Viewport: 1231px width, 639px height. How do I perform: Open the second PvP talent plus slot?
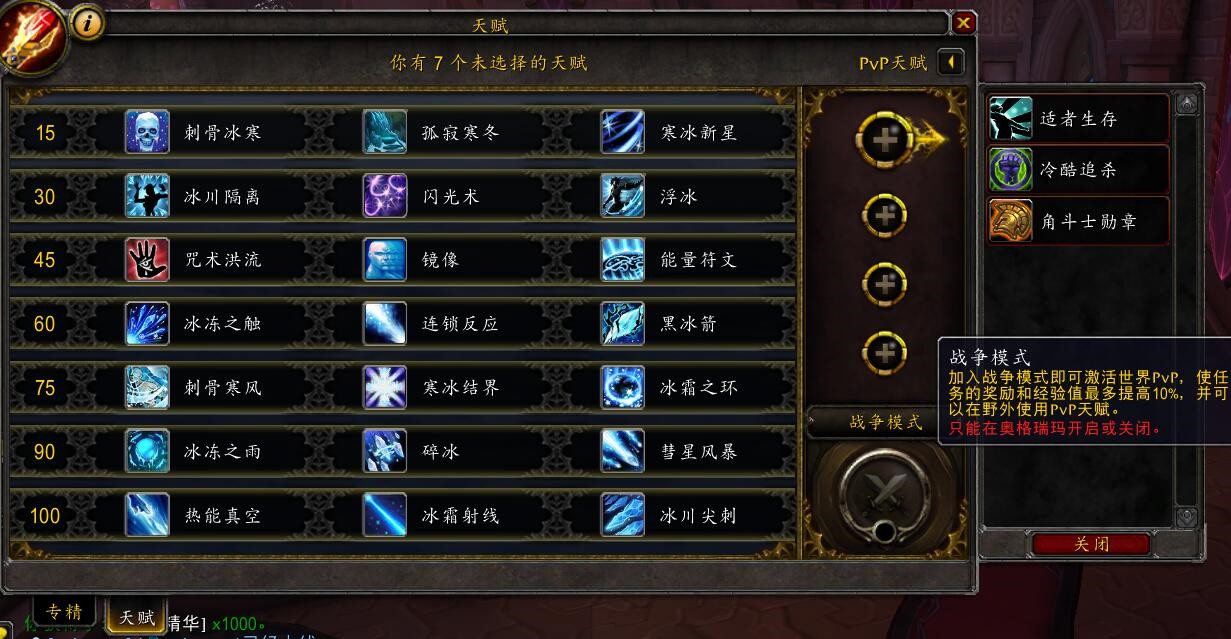885,215
